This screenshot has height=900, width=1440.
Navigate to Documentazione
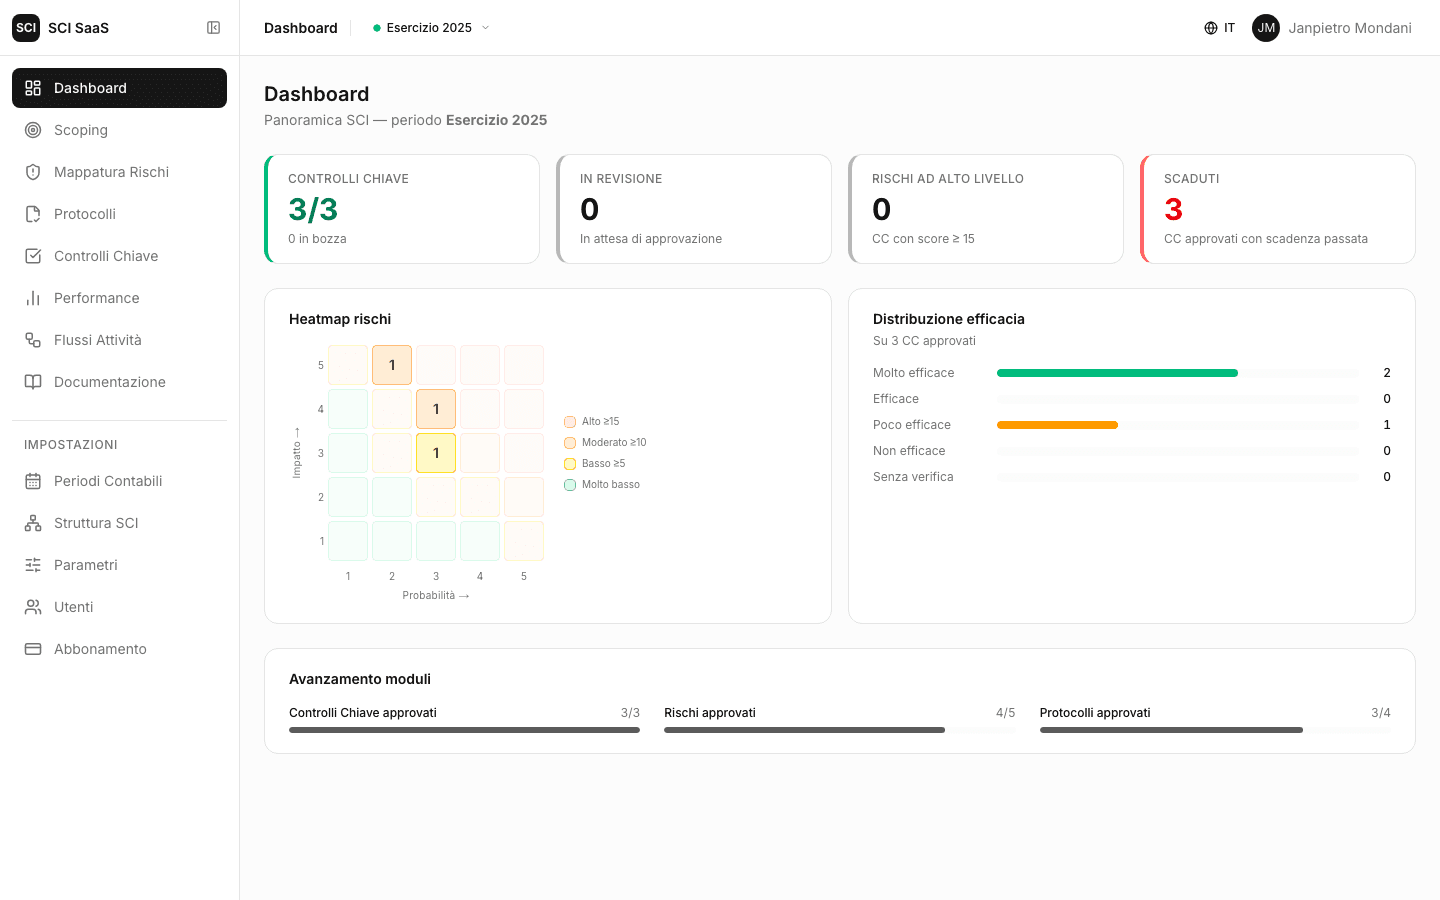(x=119, y=382)
